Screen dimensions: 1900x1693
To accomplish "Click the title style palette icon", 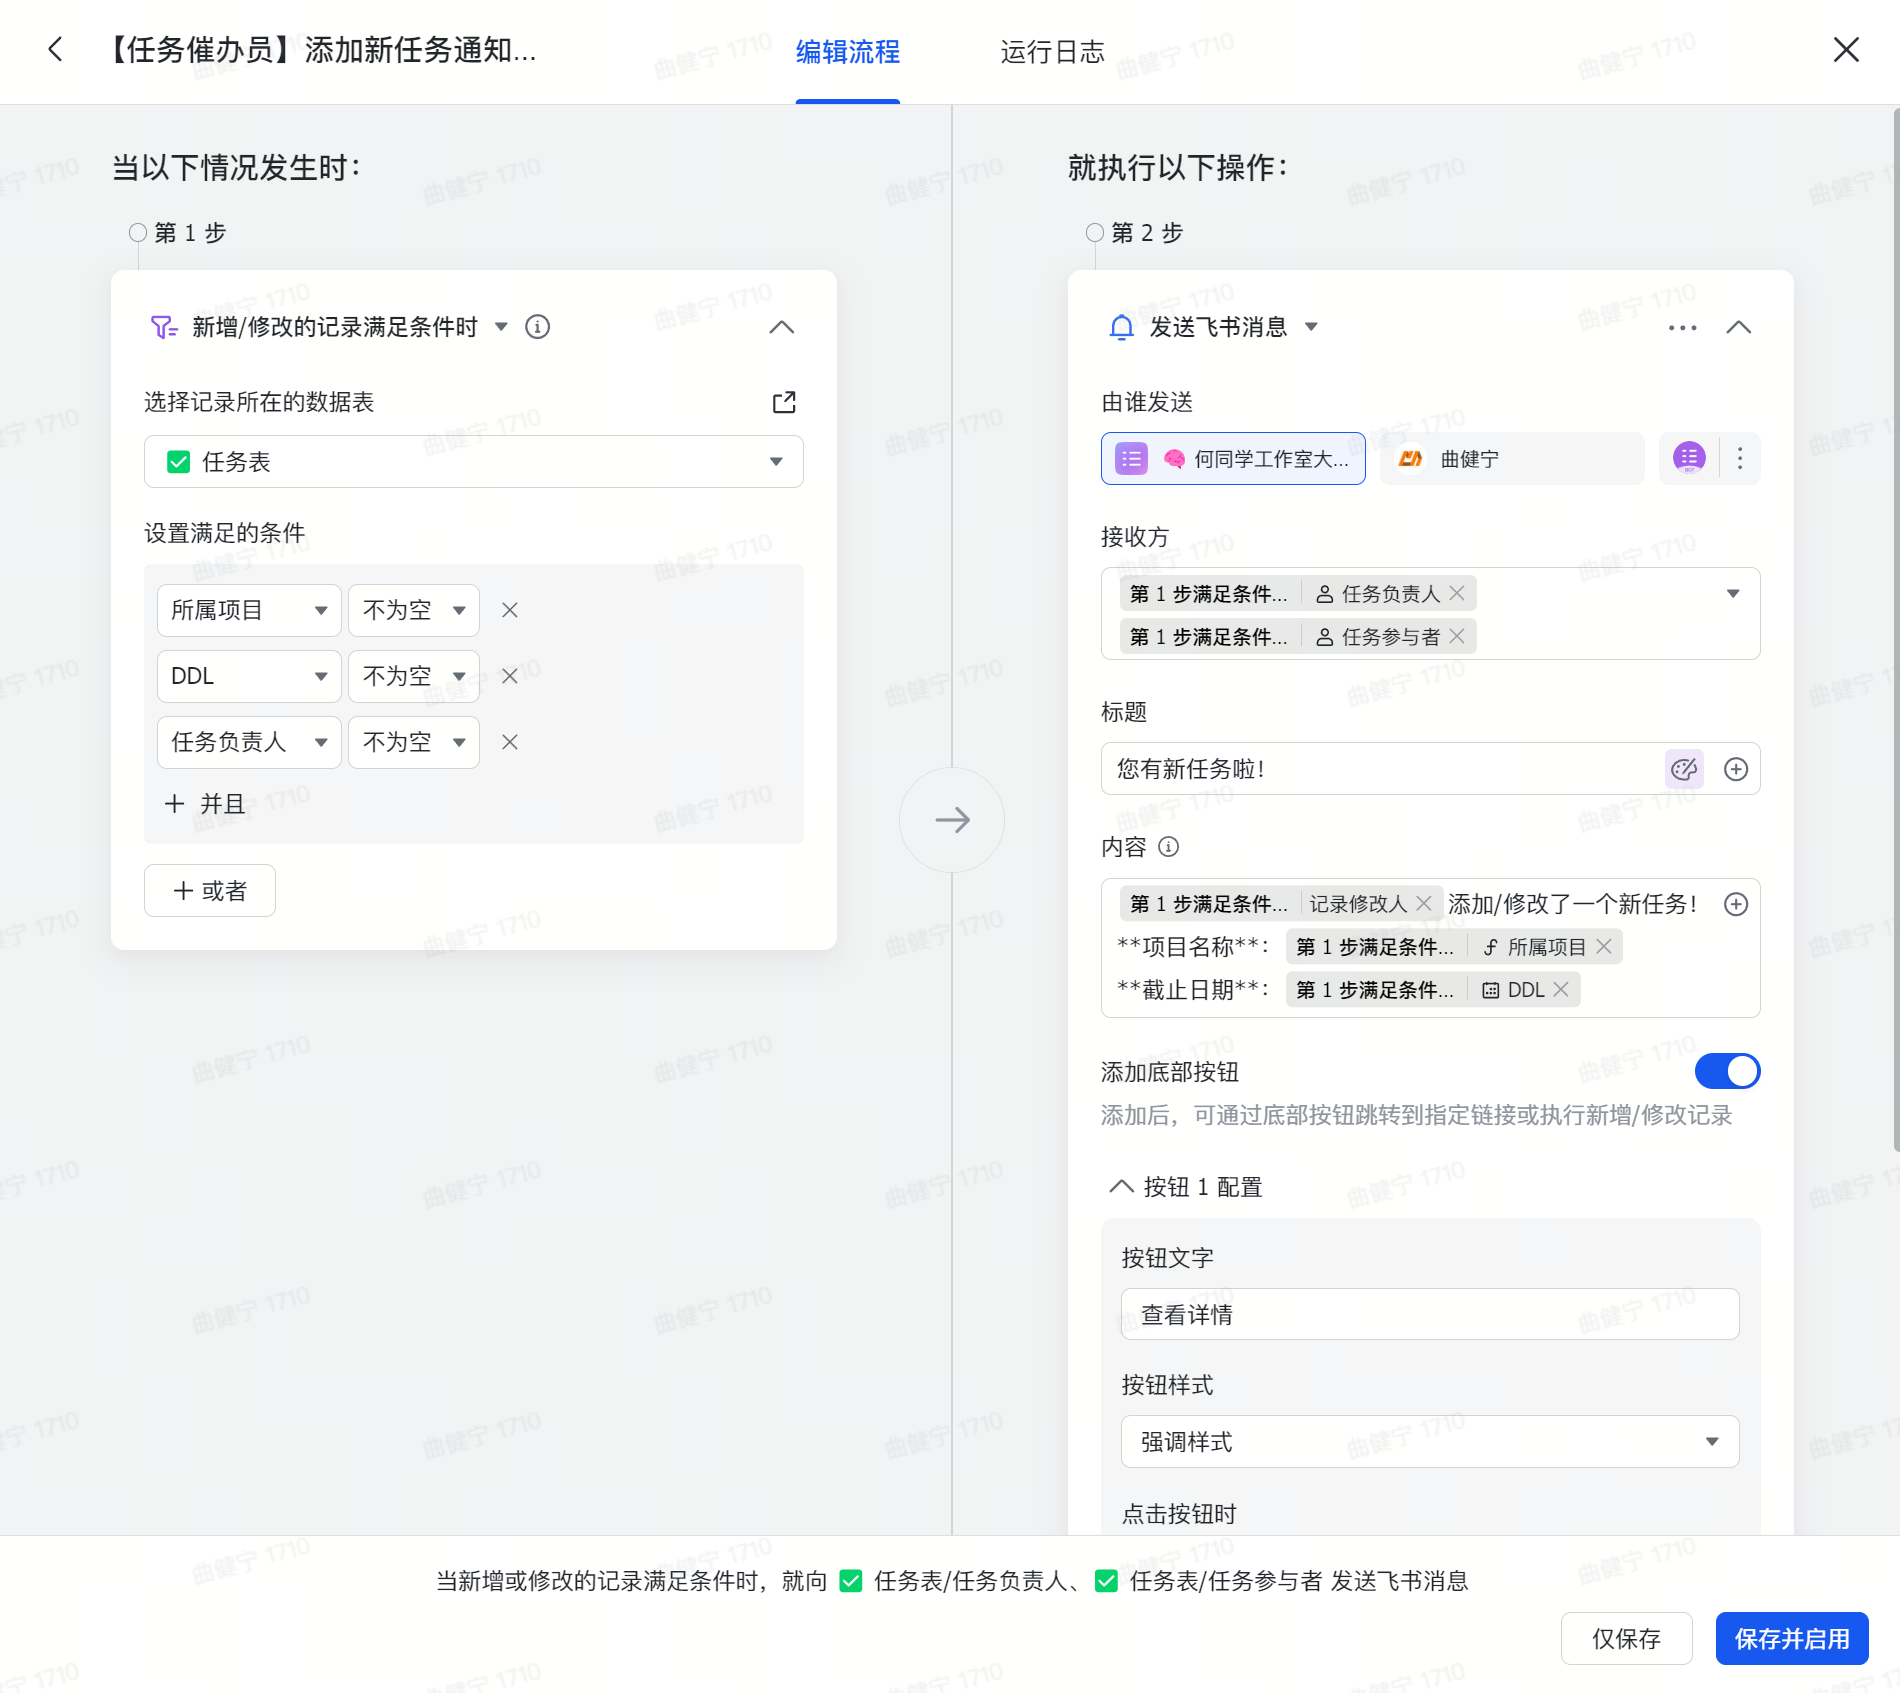I will coord(1684,769).
